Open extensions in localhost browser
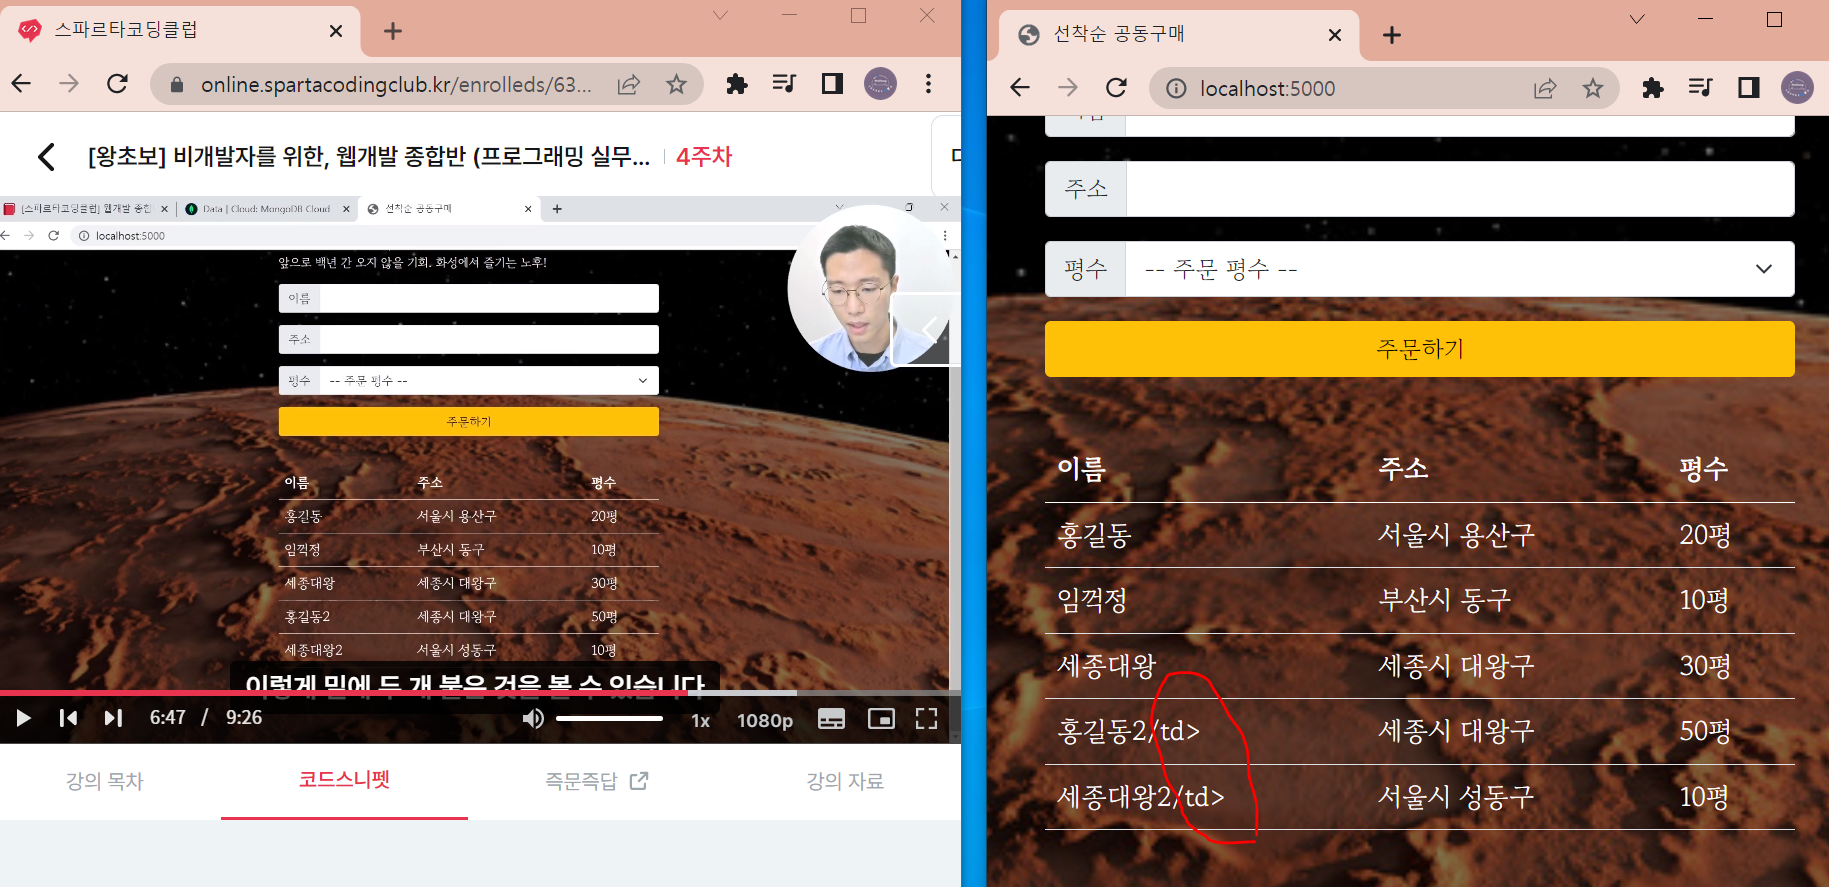The width and height of the screenshot is (1829, 887). tap(1653, 88)
